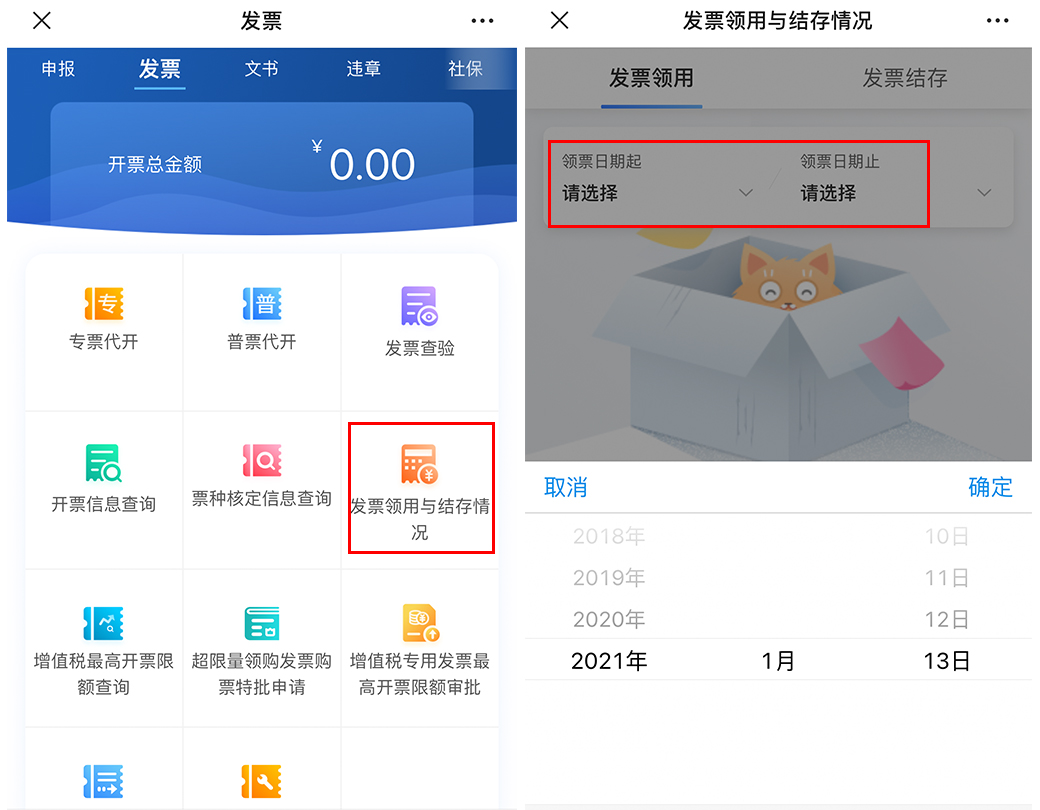The image size is (1040, 810).
Task: Open 发票查验 verification icon
Action: [420, 306]
